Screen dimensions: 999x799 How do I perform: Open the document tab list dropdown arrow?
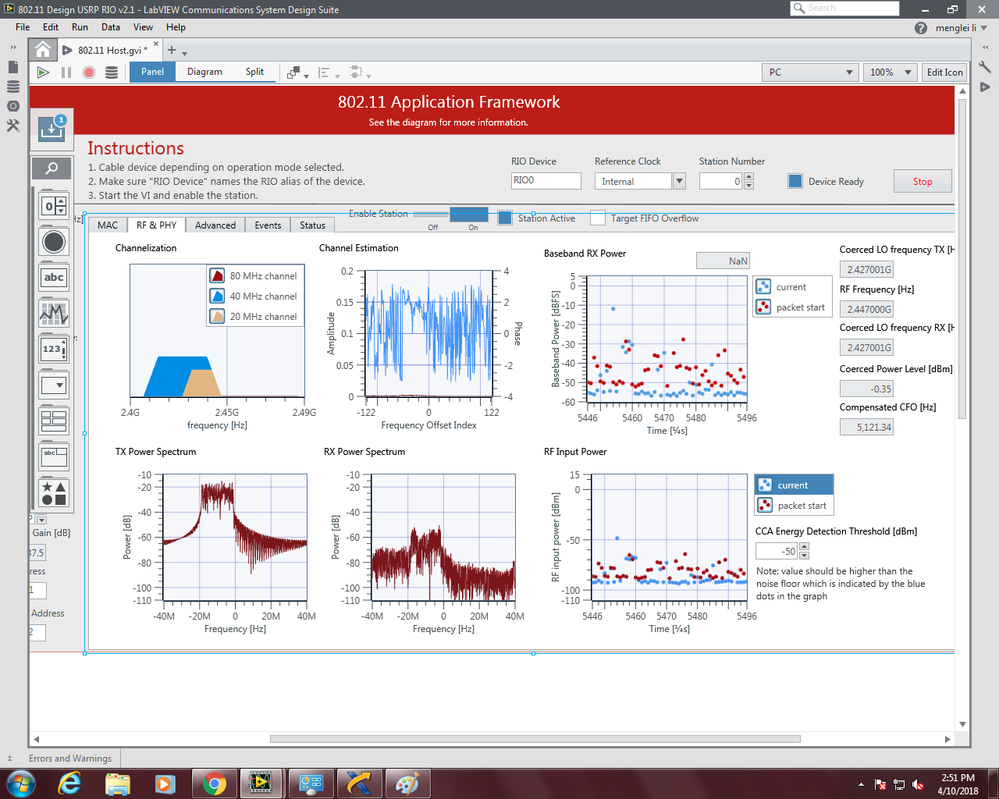185,53
